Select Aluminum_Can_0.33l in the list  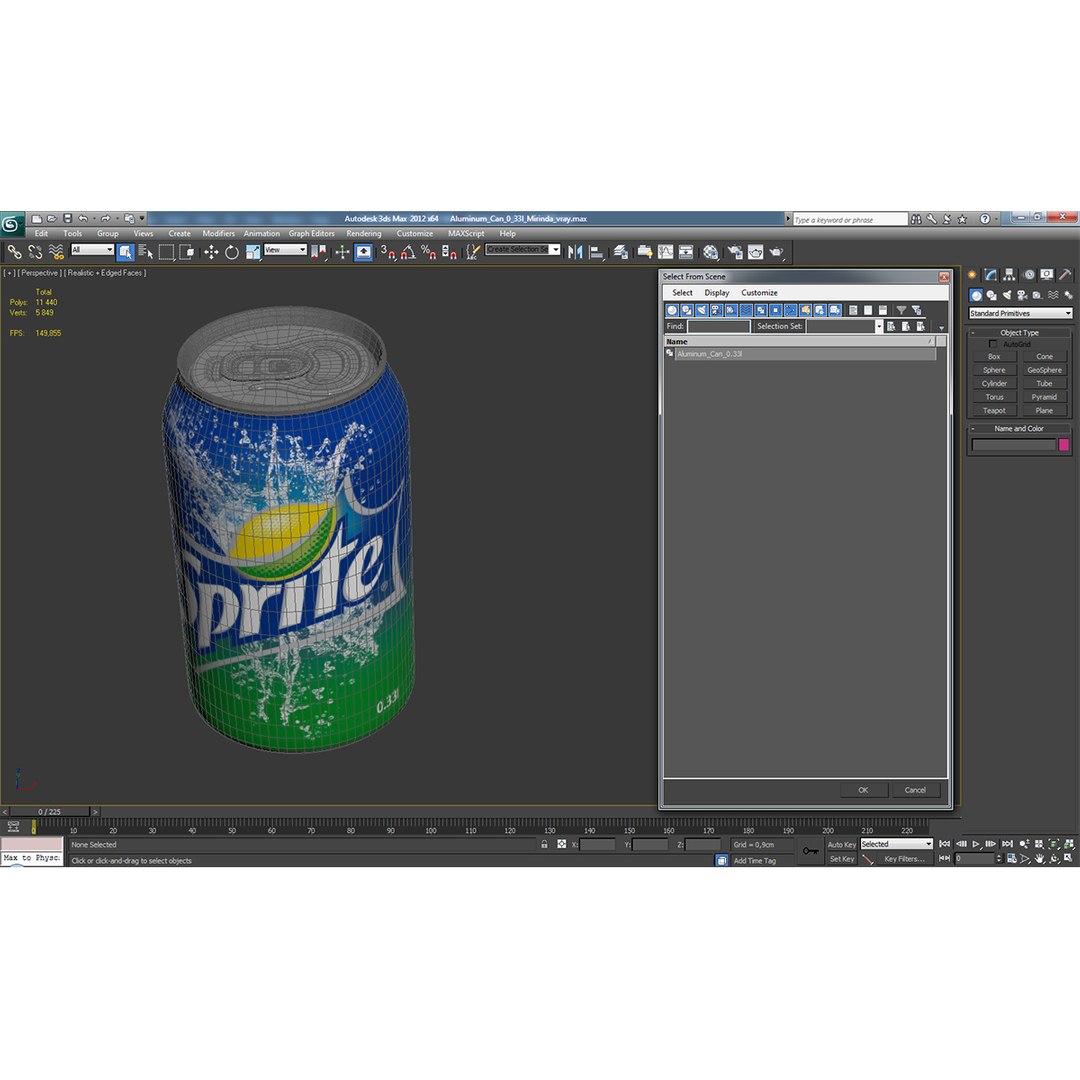point(804,354)
